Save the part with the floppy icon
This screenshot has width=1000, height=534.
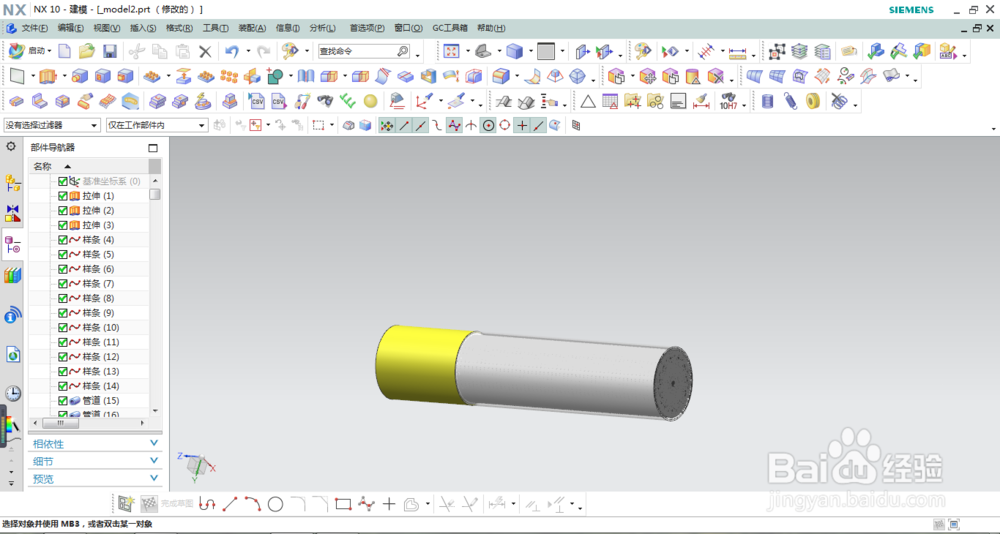point(110,51)
